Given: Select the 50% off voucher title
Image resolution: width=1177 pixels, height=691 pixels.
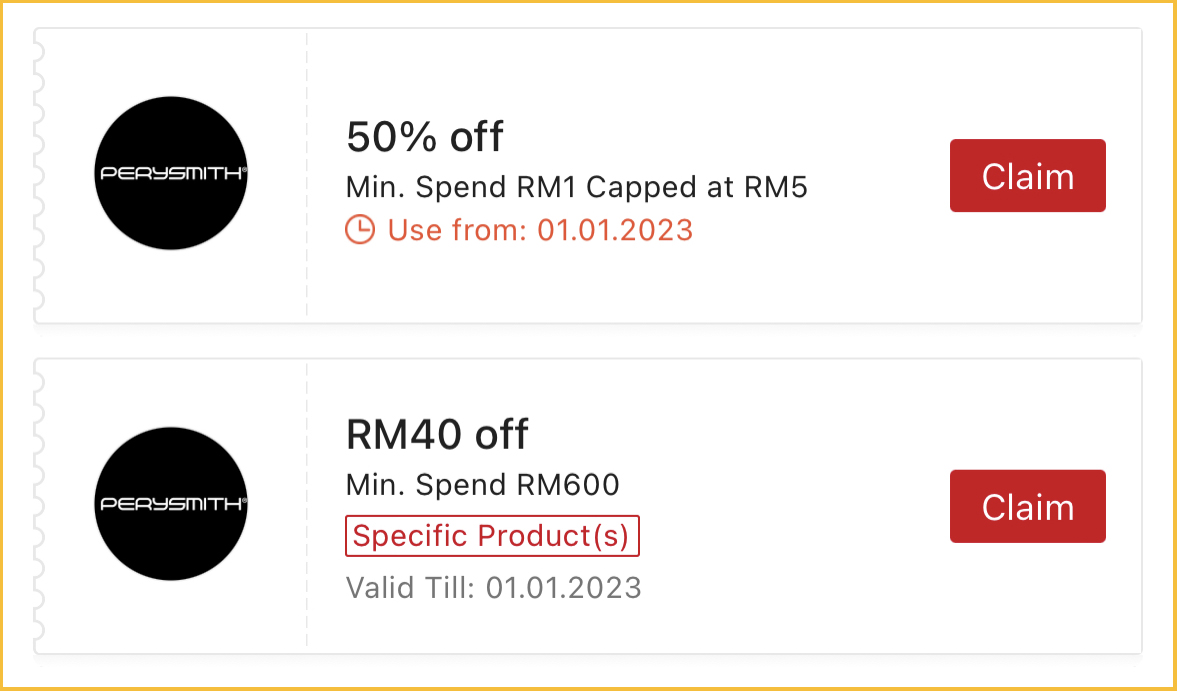Looking at the screenshot, I should click(x=424, y=137).
